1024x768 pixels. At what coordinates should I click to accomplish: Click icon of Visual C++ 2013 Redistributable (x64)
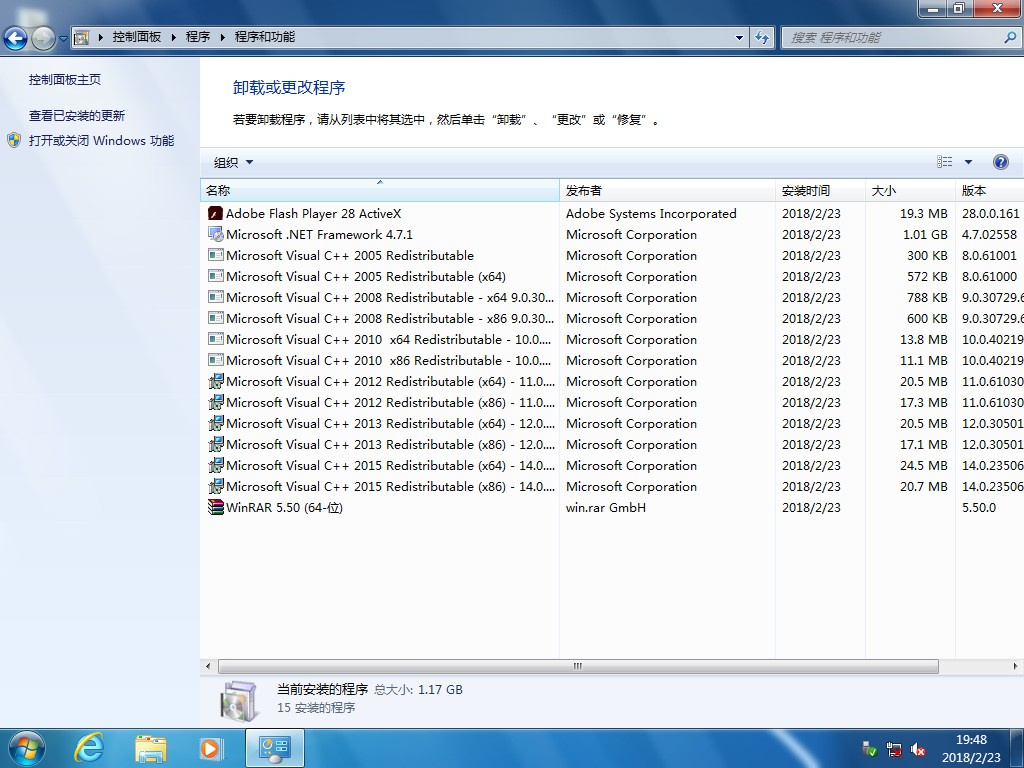(x=216, y=423)
